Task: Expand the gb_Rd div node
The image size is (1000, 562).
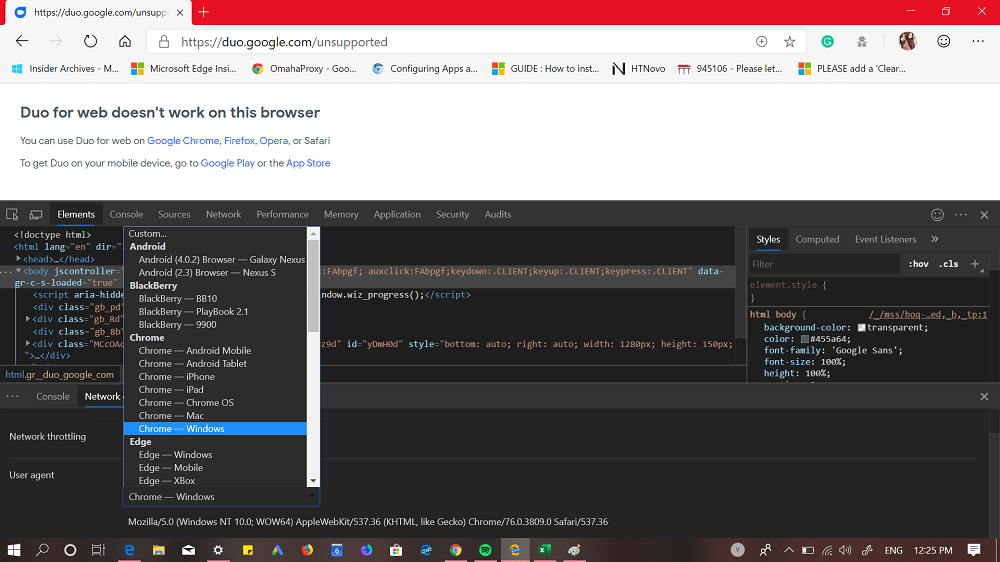Action: (27, 319)
